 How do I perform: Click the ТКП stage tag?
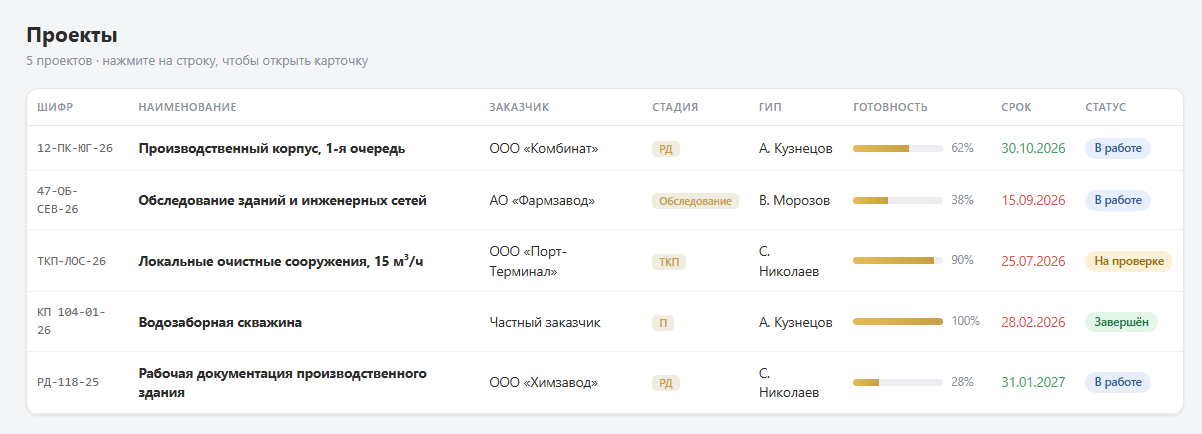(669, 262)
